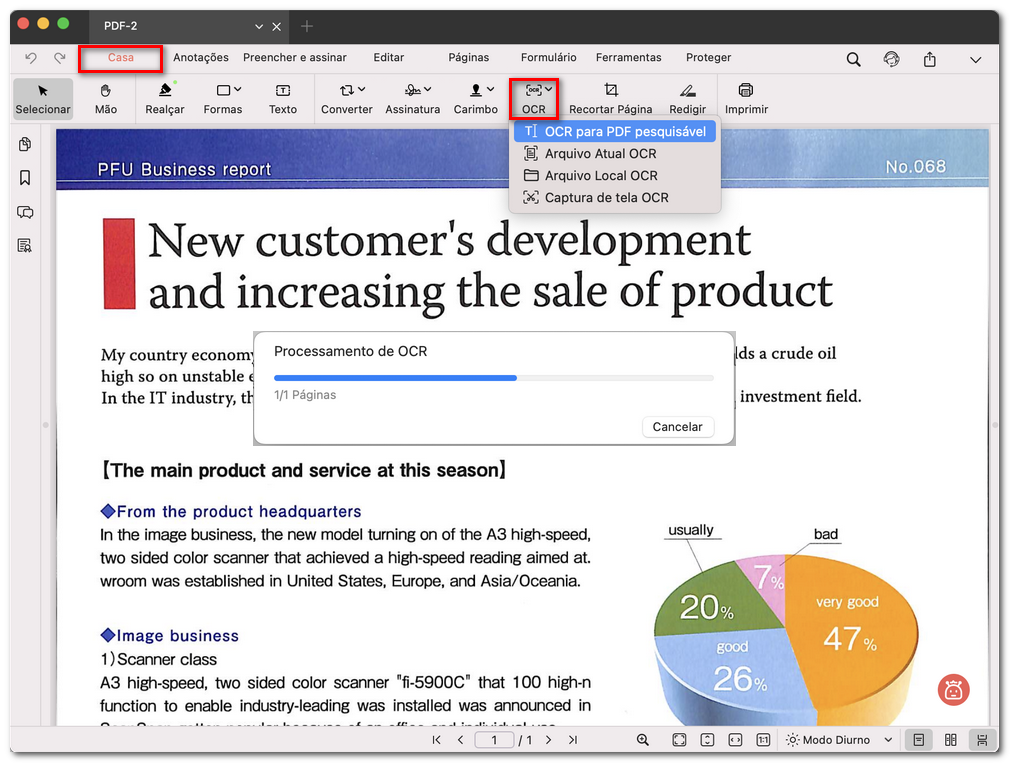Viewport: 1010px width, 763px height.
Task: Open the page thumbnails panel
Action: point(22,144)
